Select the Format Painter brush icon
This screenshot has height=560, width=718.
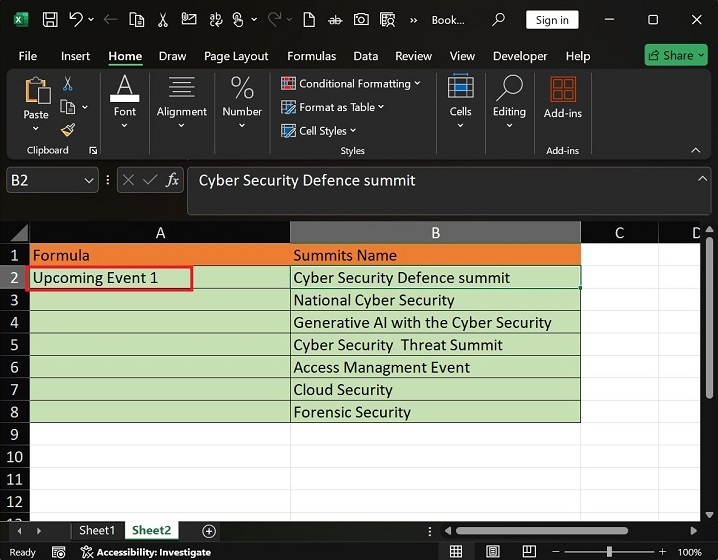68,130
